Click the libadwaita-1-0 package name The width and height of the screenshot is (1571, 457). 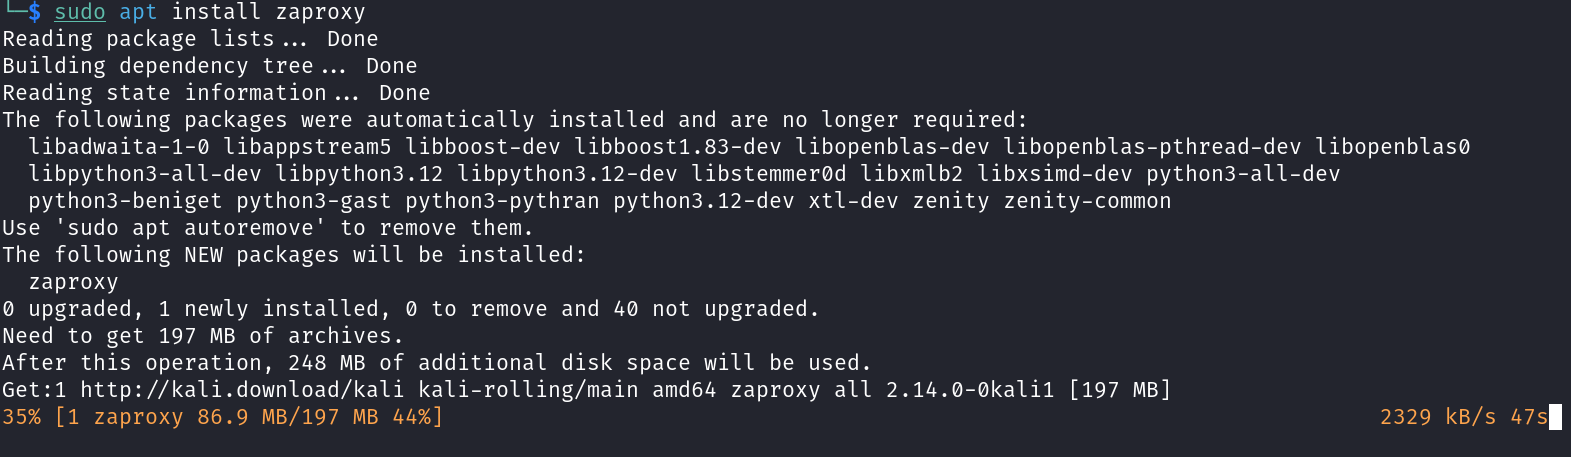pos(119,147)
